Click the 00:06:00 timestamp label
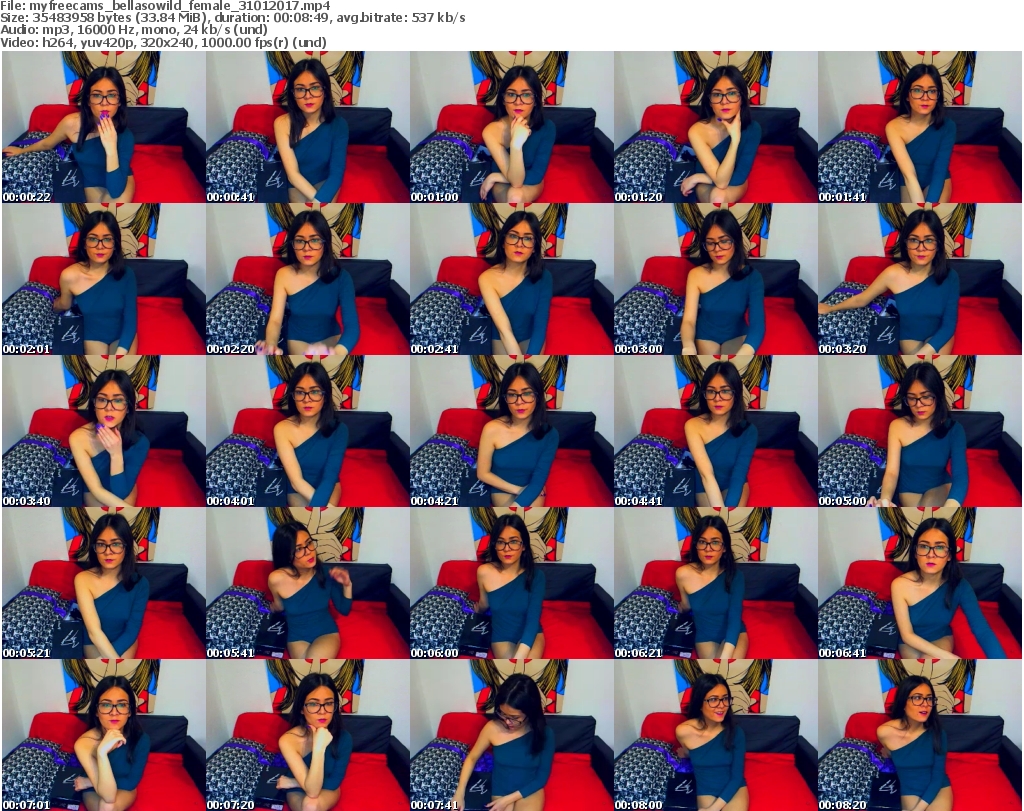This screenshot has height=811, width=1024. pos(434,653)
